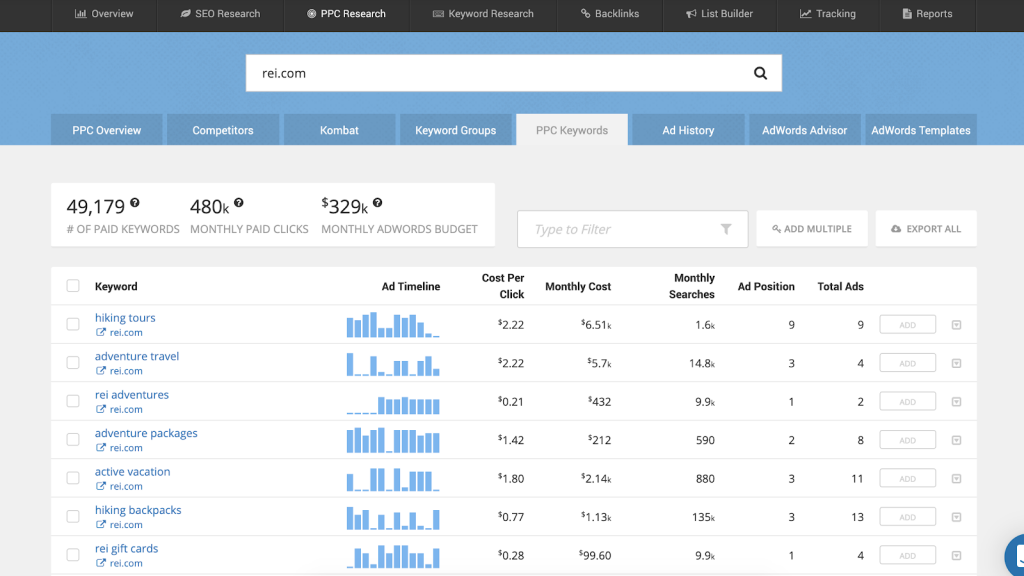
Task: Open help icon next to 49,179 paid keywords
Action: [x=135, y=203]
